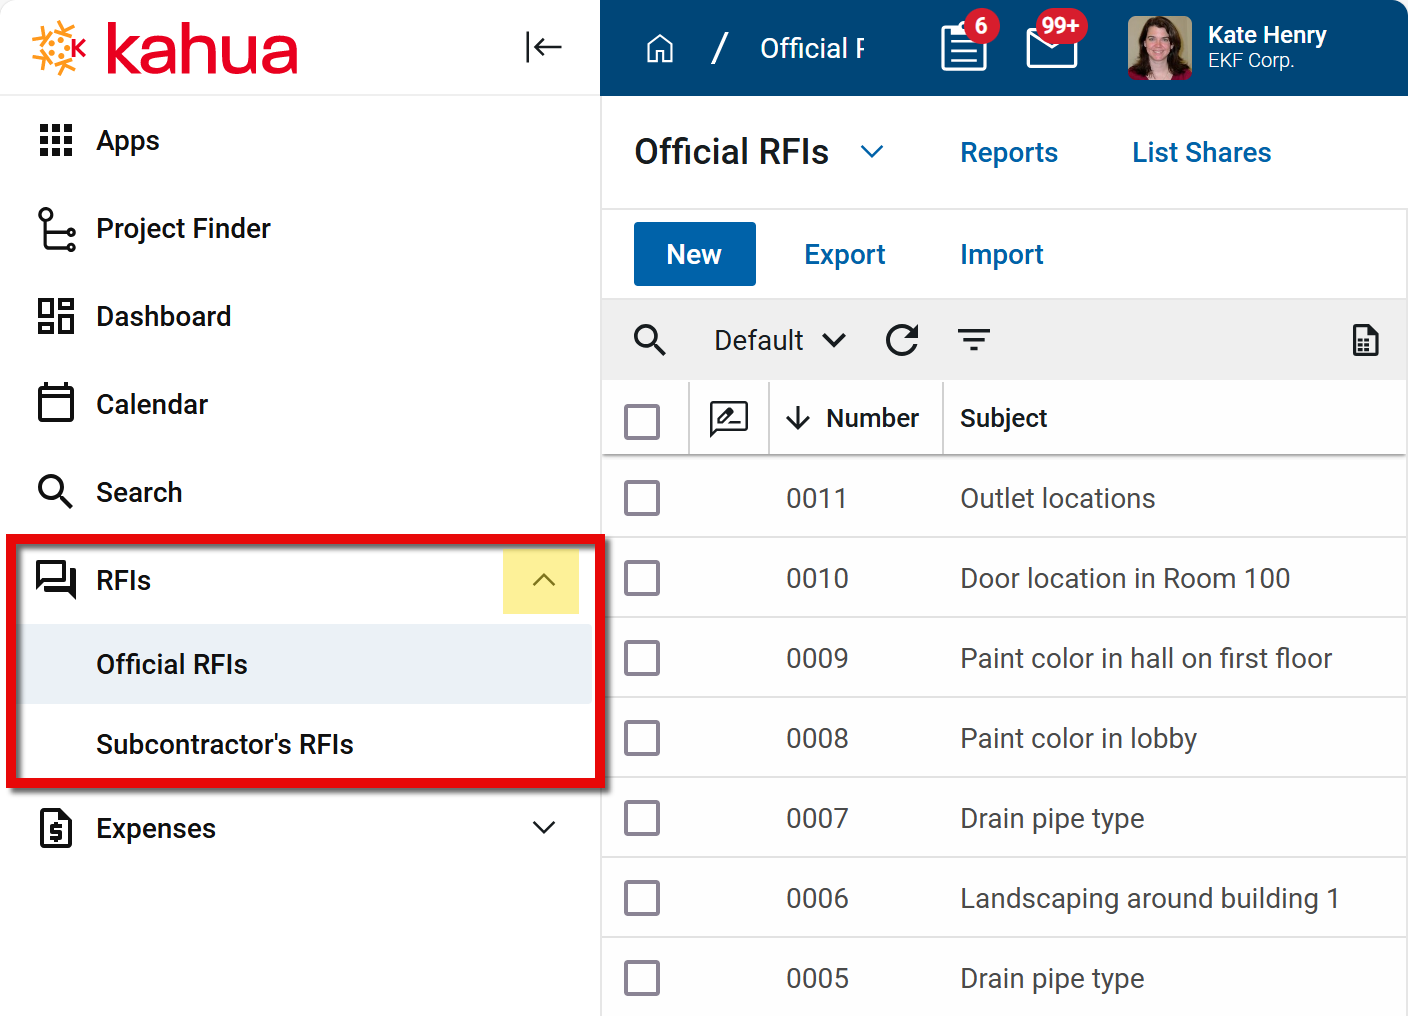The image size is (1408, 1016).
Task: Open Kate Henry's profile picture
Action: coord(1159,48)
